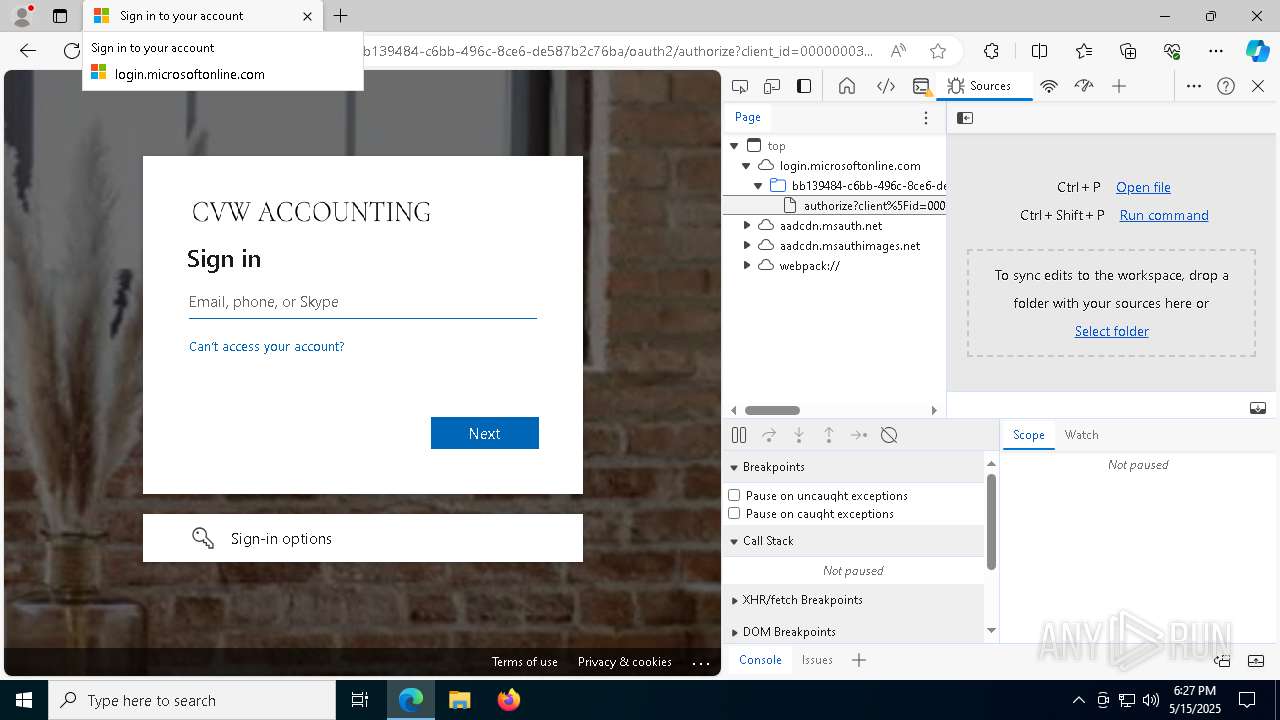Open Edge Extensions puzzle icon
1280x720 pixels.
tap(991, 51)
